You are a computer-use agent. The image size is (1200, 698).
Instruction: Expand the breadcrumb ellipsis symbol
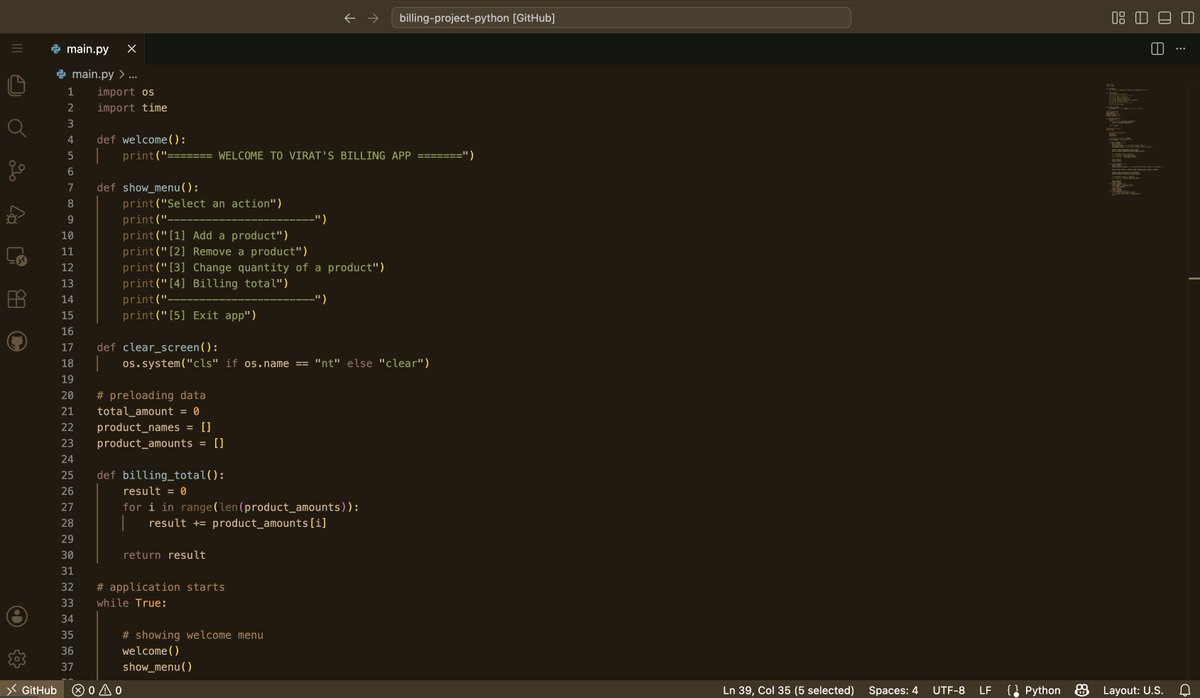[x=133, y=74]
